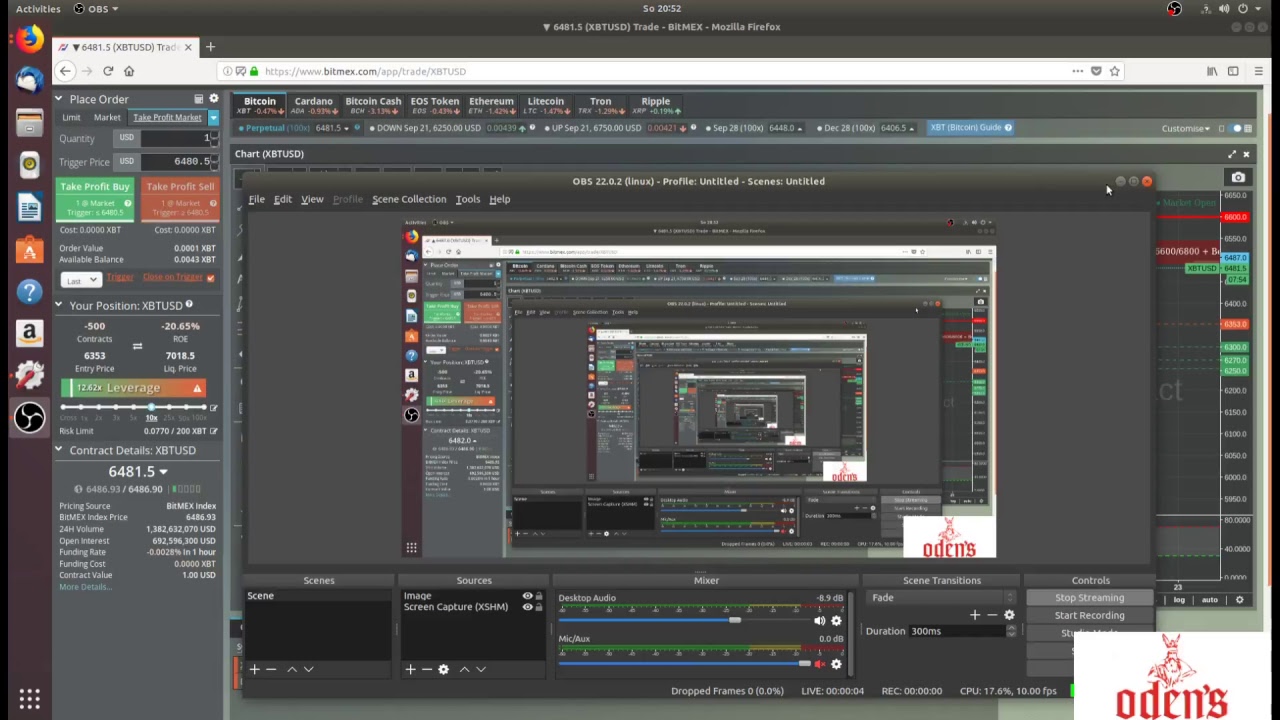Click Start Recording in OBS
Viewport: 1280px width, 720px height.
[1089, 616]
